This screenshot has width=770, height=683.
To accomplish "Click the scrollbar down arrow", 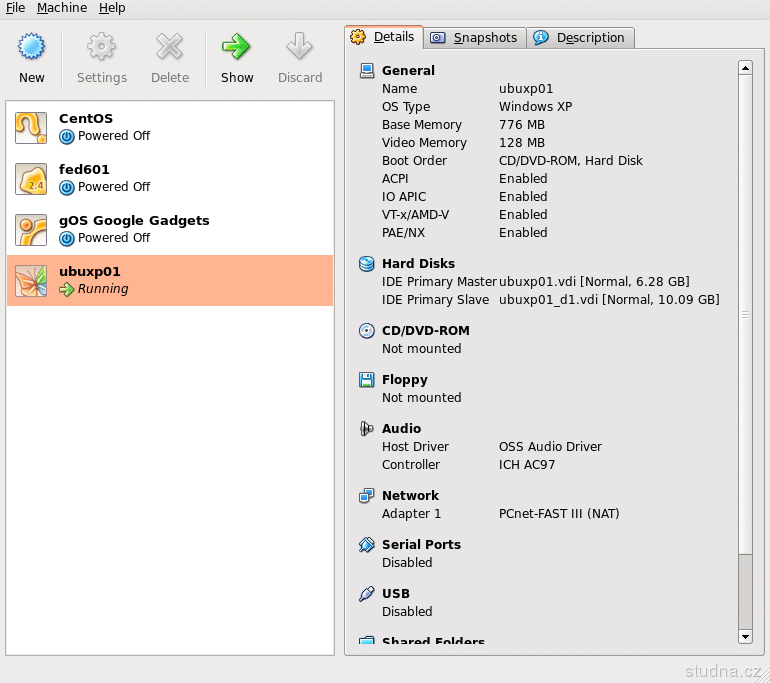I will (744, 636).
